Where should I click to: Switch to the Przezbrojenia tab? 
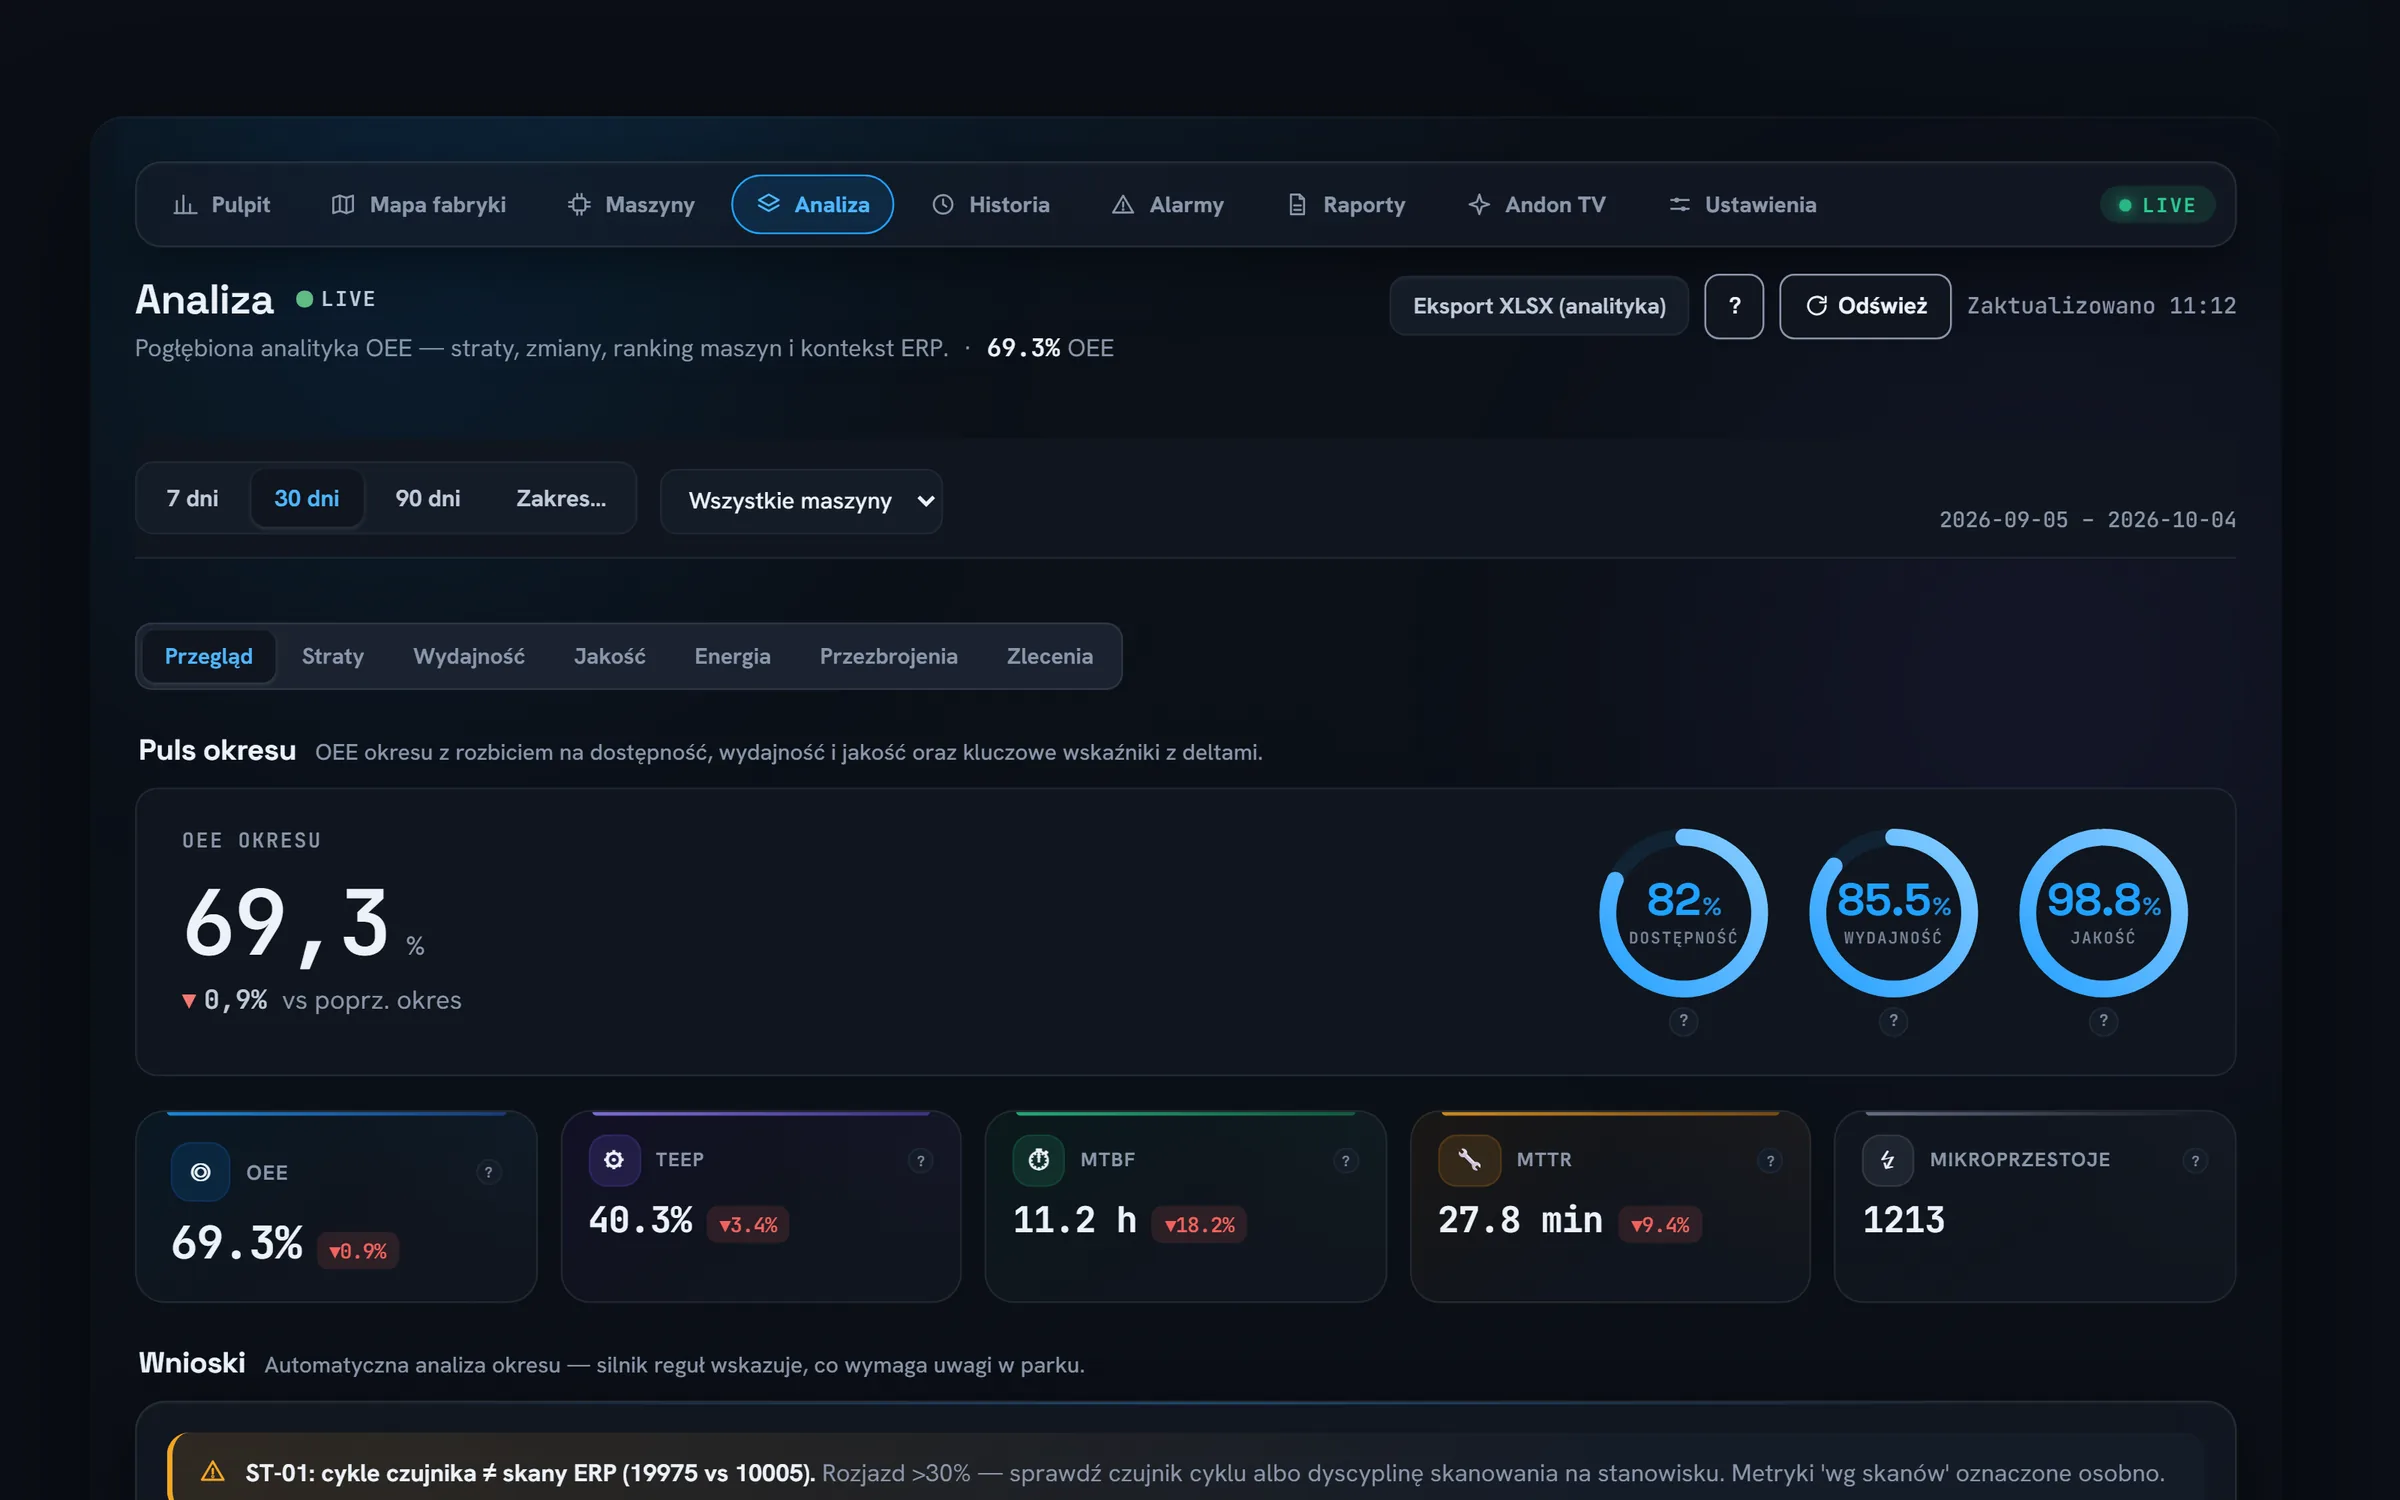pos(889,656)
